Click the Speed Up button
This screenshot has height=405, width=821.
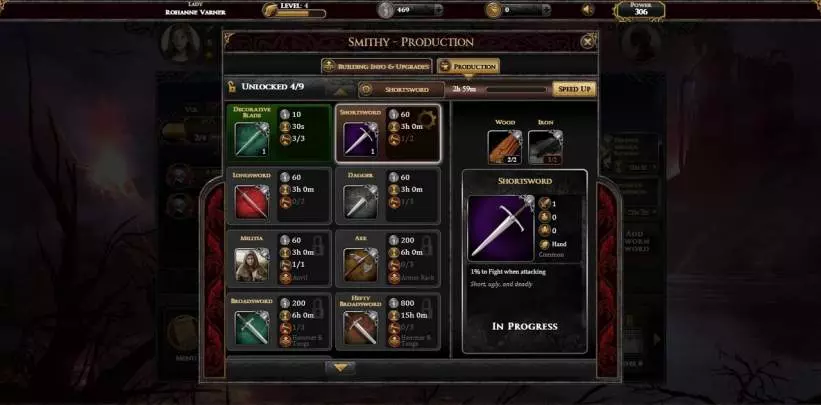pyautogui.click(x=574, y=89)
